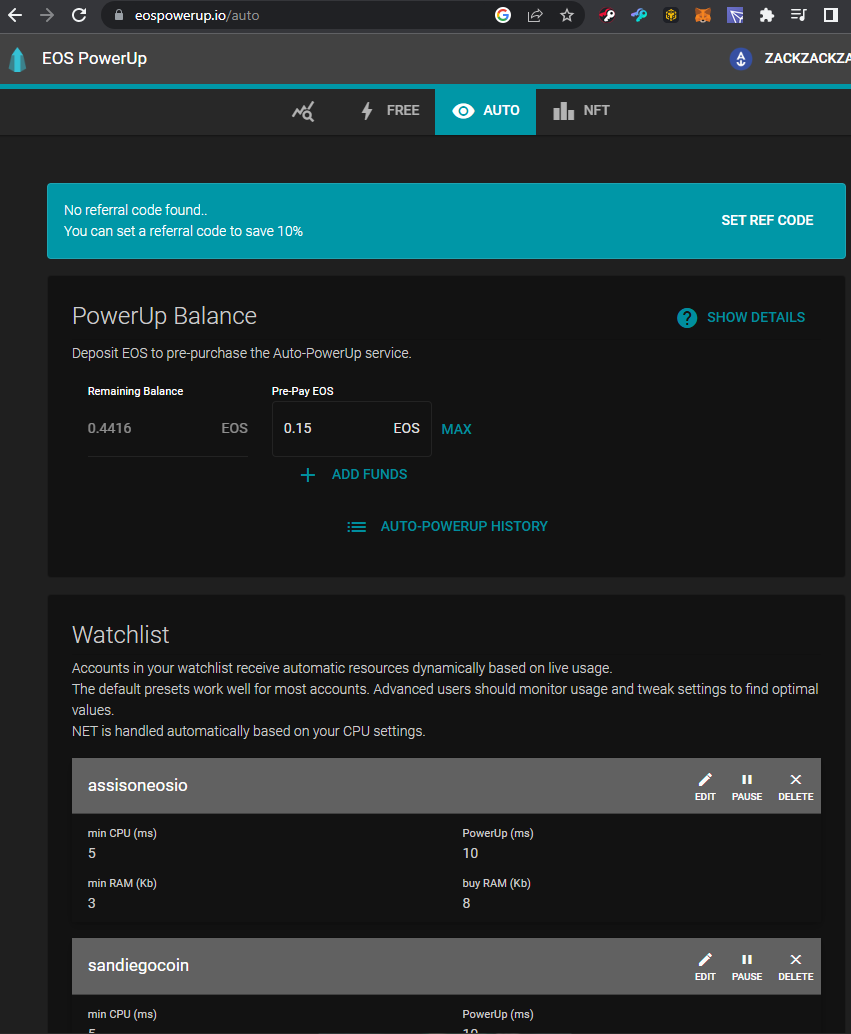Click the 'PowerUp Balance' heading
Image resolution: width=851 pixels, height=1034 pixels.
[164, 316]
